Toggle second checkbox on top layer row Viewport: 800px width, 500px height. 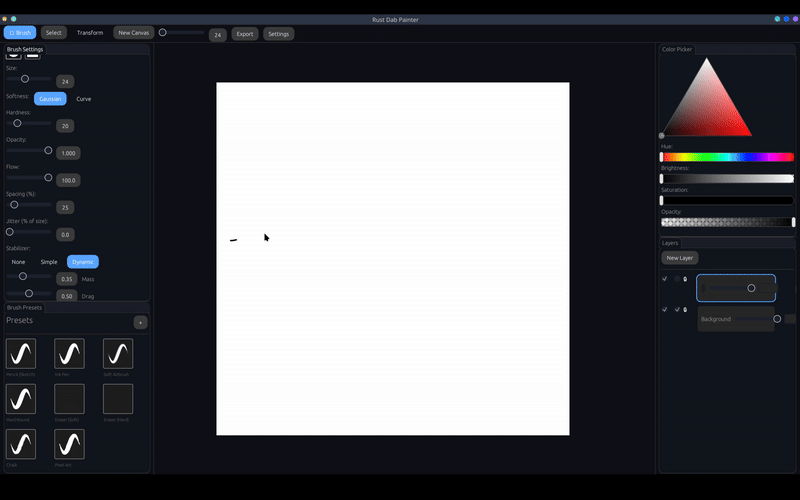pos(677,279)
